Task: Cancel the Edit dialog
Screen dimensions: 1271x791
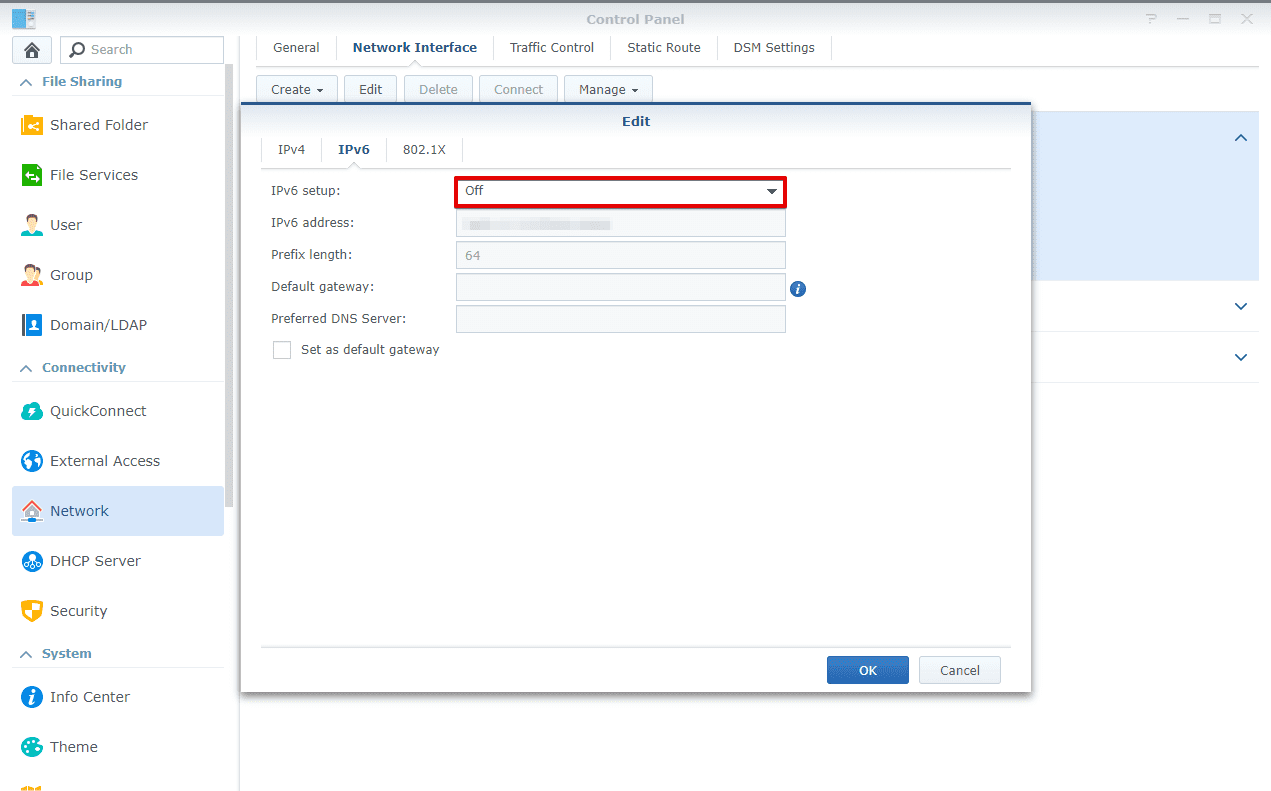Action: pyautogui.click(x=959, y=670)
